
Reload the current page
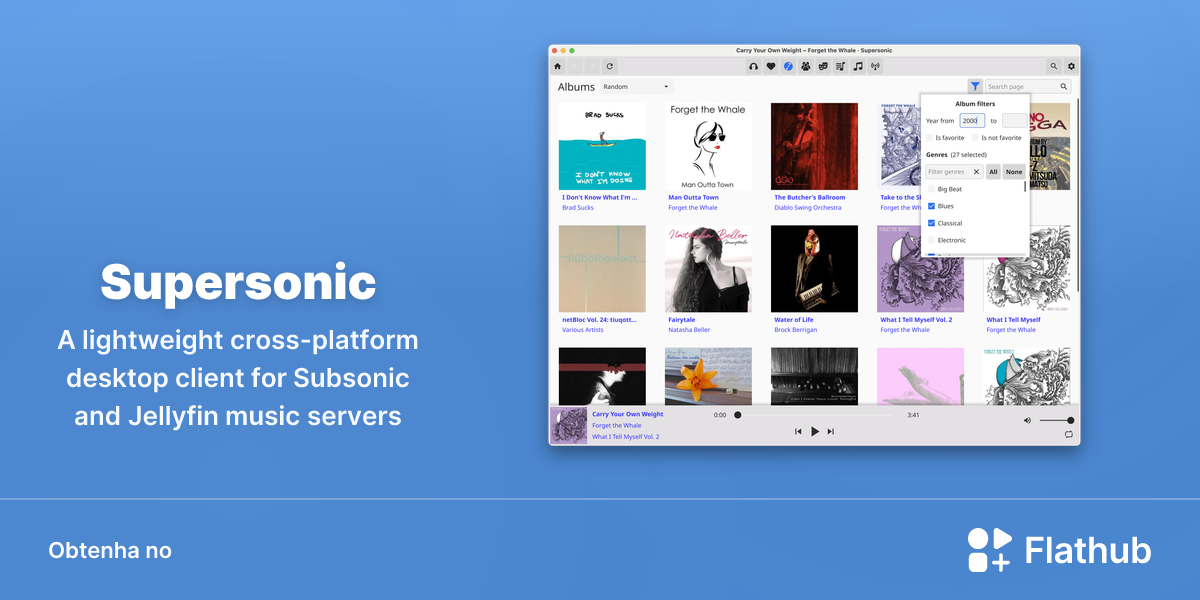point(609,66)
